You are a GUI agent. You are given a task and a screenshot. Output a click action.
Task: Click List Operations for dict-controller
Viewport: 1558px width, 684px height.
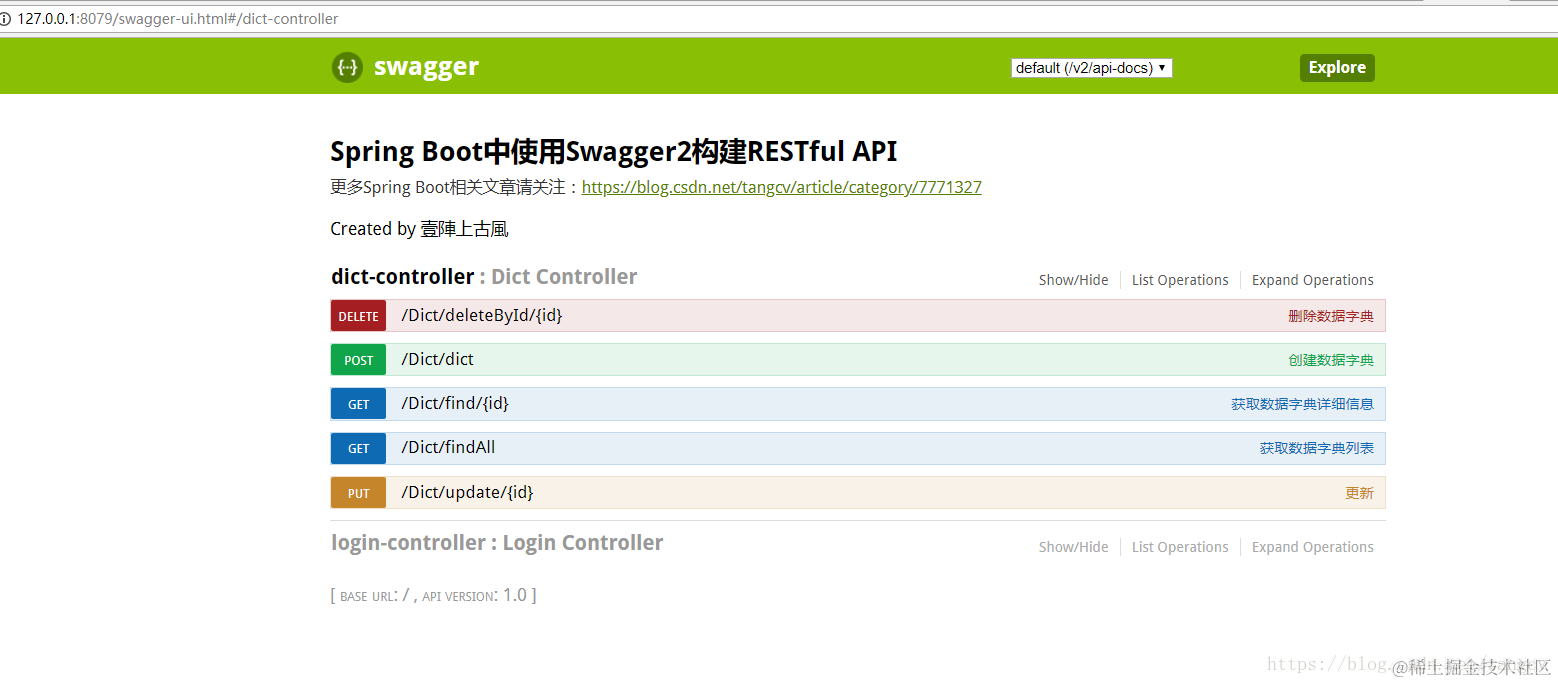pyautogui.click(x=1180, y=280)
